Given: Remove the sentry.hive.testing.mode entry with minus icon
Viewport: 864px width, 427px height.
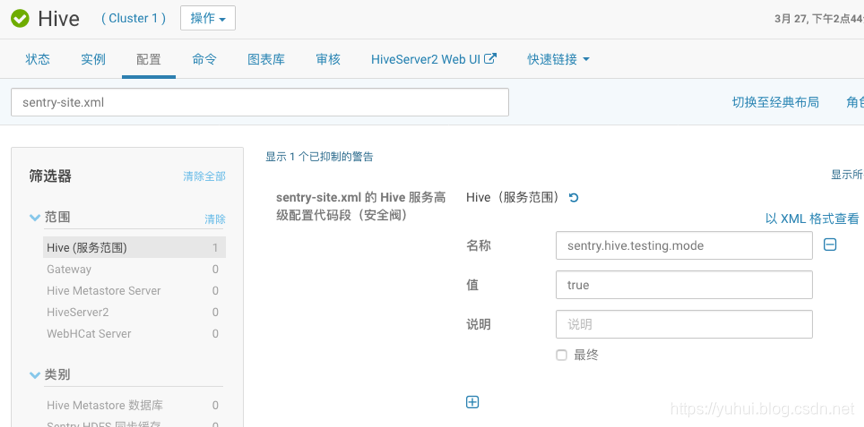Looking at the screenshot, I should [x=830, y=245].
